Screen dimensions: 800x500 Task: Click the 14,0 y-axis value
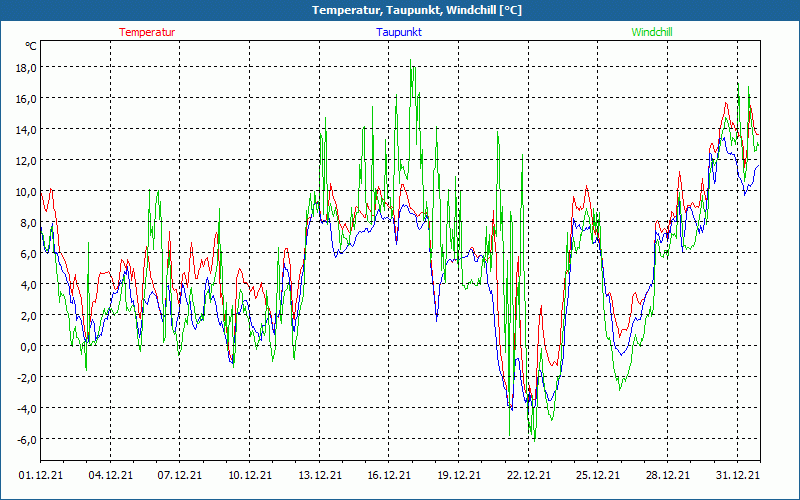(26, 130)
